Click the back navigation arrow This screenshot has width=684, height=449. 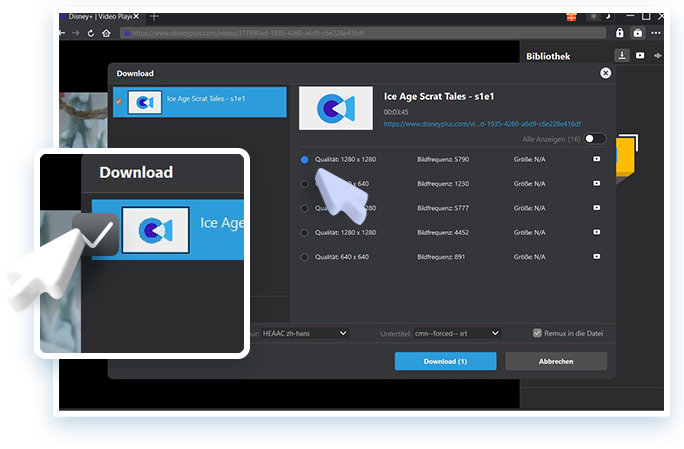[x=62, y=33]
